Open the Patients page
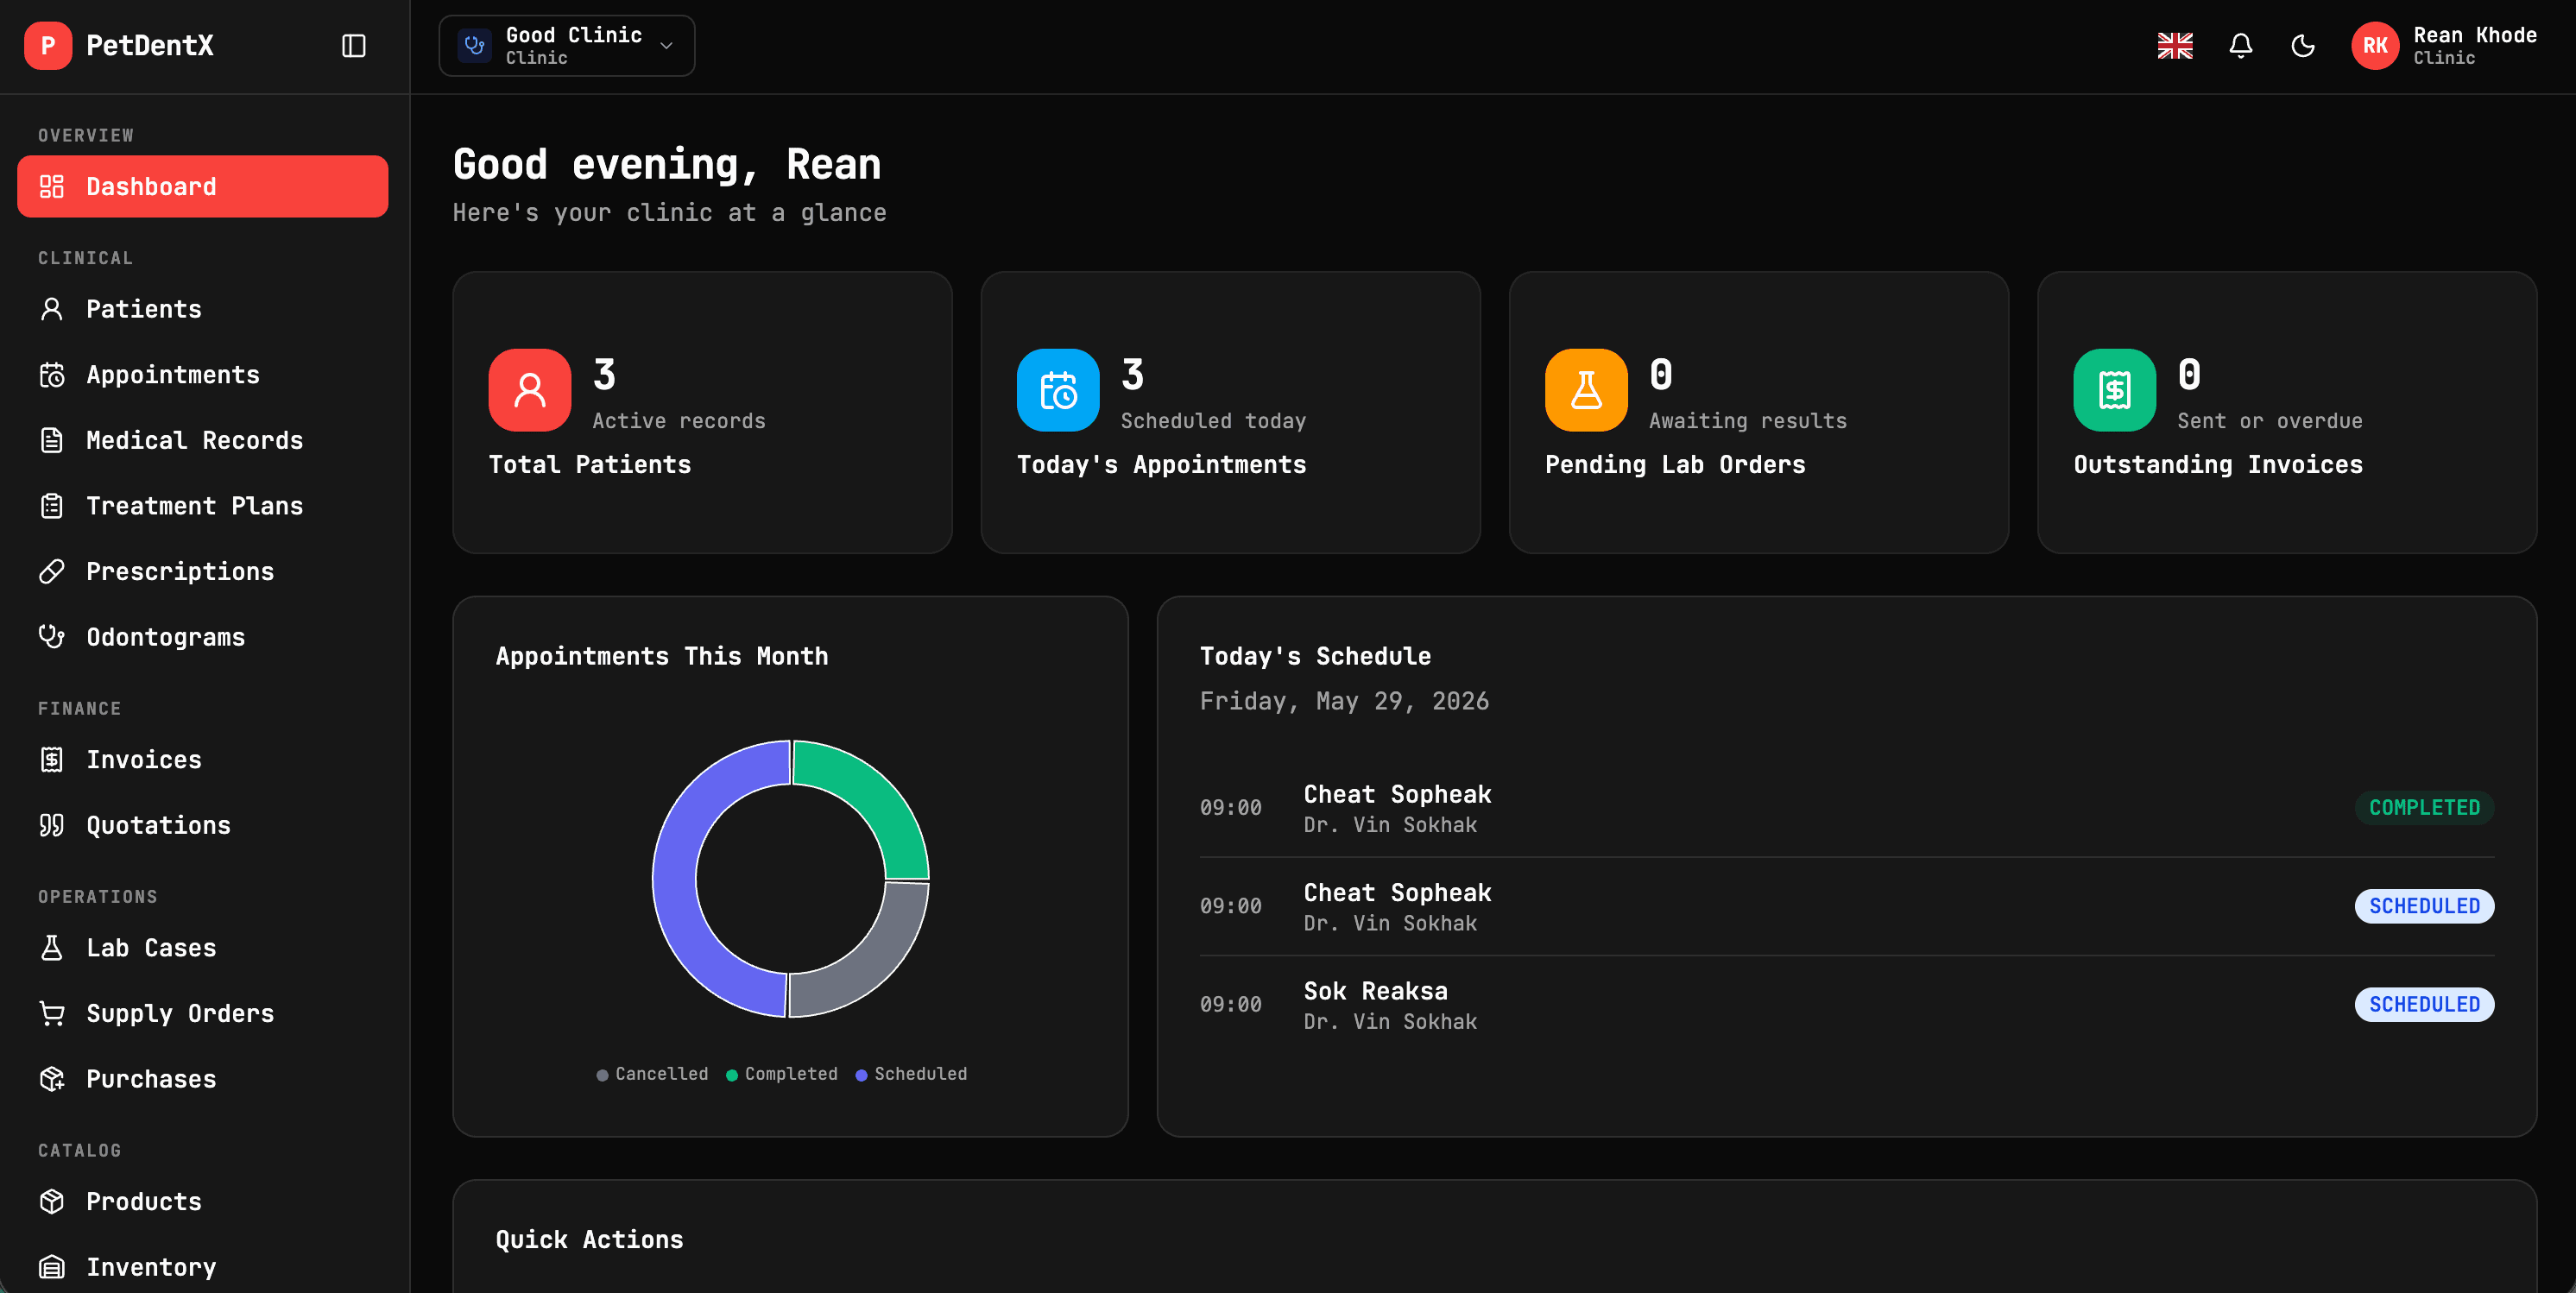This screenshot has height=1293, width=2576. tap(202, 309)
